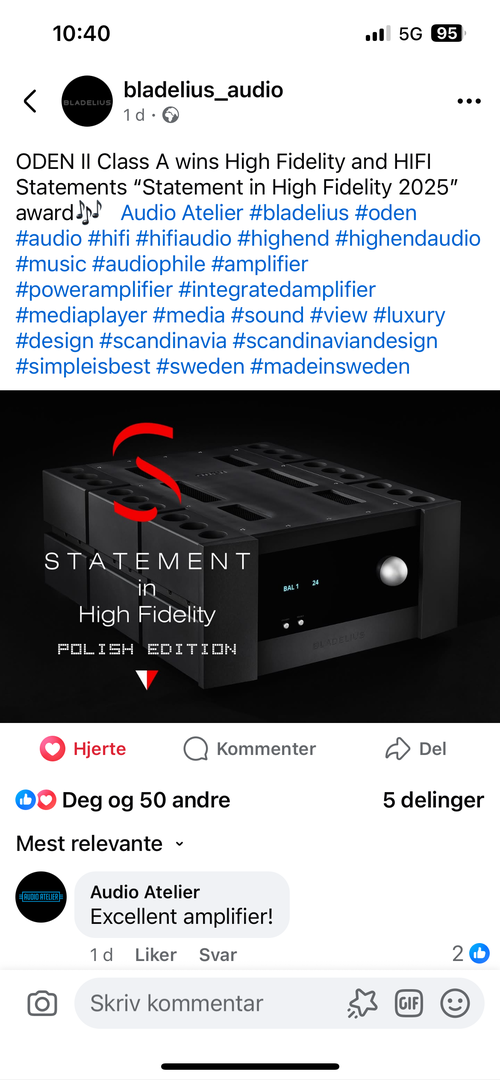Viewport: 500px width, 1080px height.
Task: Tap the camera icon beside comment field
Action: point(42,1003)
